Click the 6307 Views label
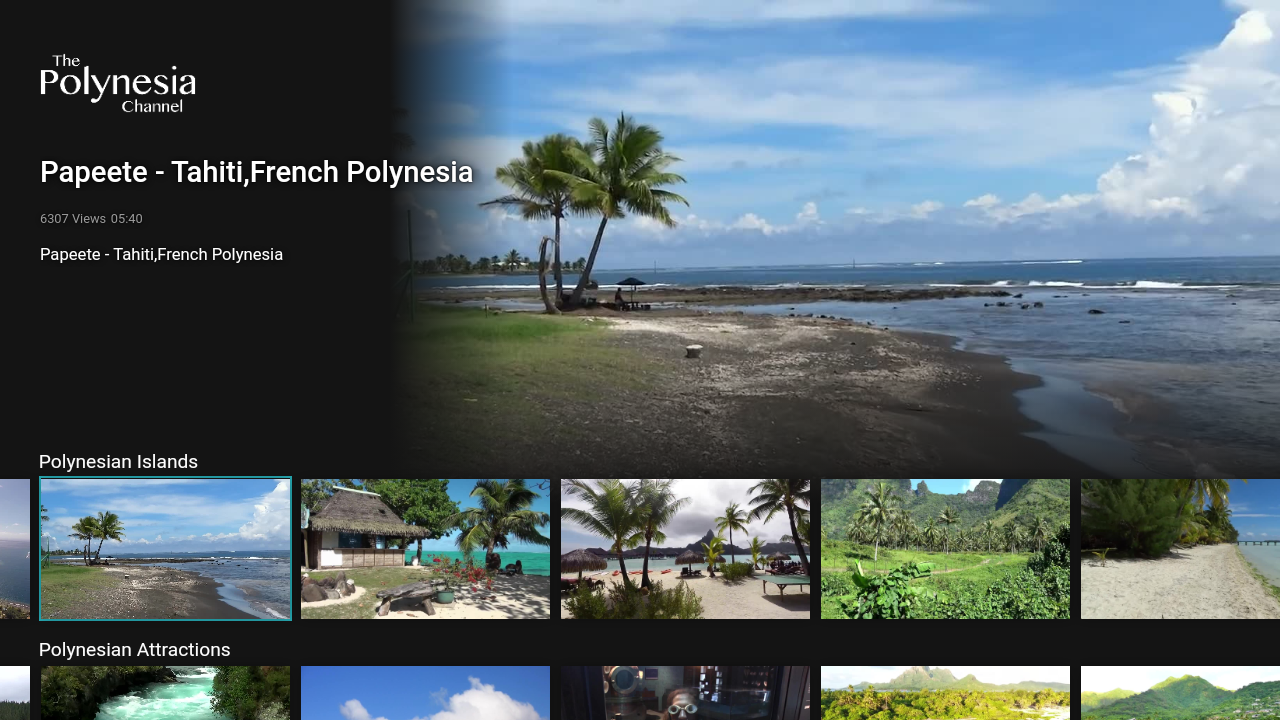The width and height of the screenshot is (1280, 720). tap(73, 219)
